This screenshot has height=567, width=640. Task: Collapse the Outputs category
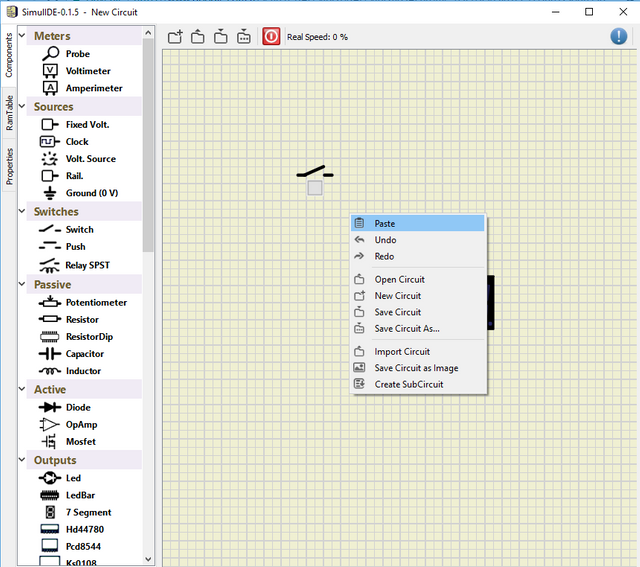pyautogui.click(x=22, y=460)
